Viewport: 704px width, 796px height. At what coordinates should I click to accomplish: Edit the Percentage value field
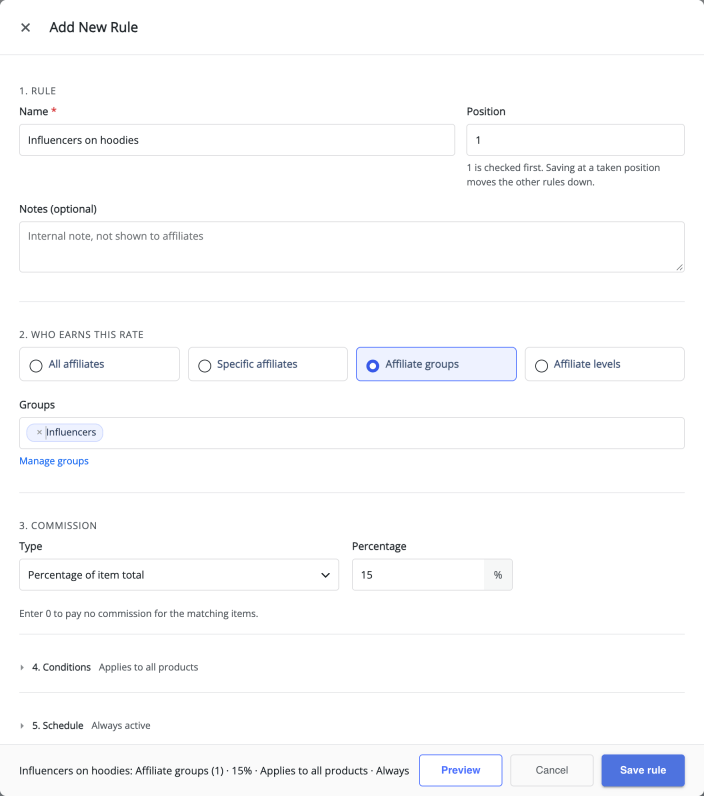click(x=418, y=575)
